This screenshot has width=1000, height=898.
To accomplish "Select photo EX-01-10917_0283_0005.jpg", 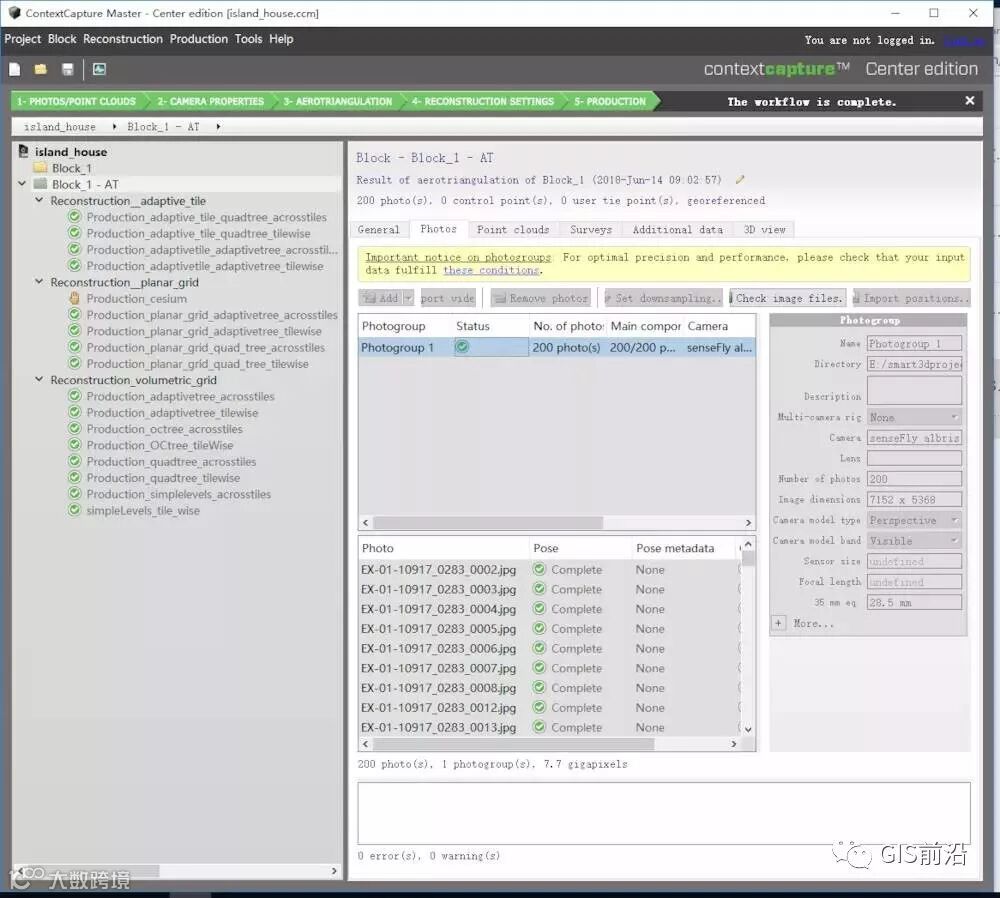I will (439, 628).
